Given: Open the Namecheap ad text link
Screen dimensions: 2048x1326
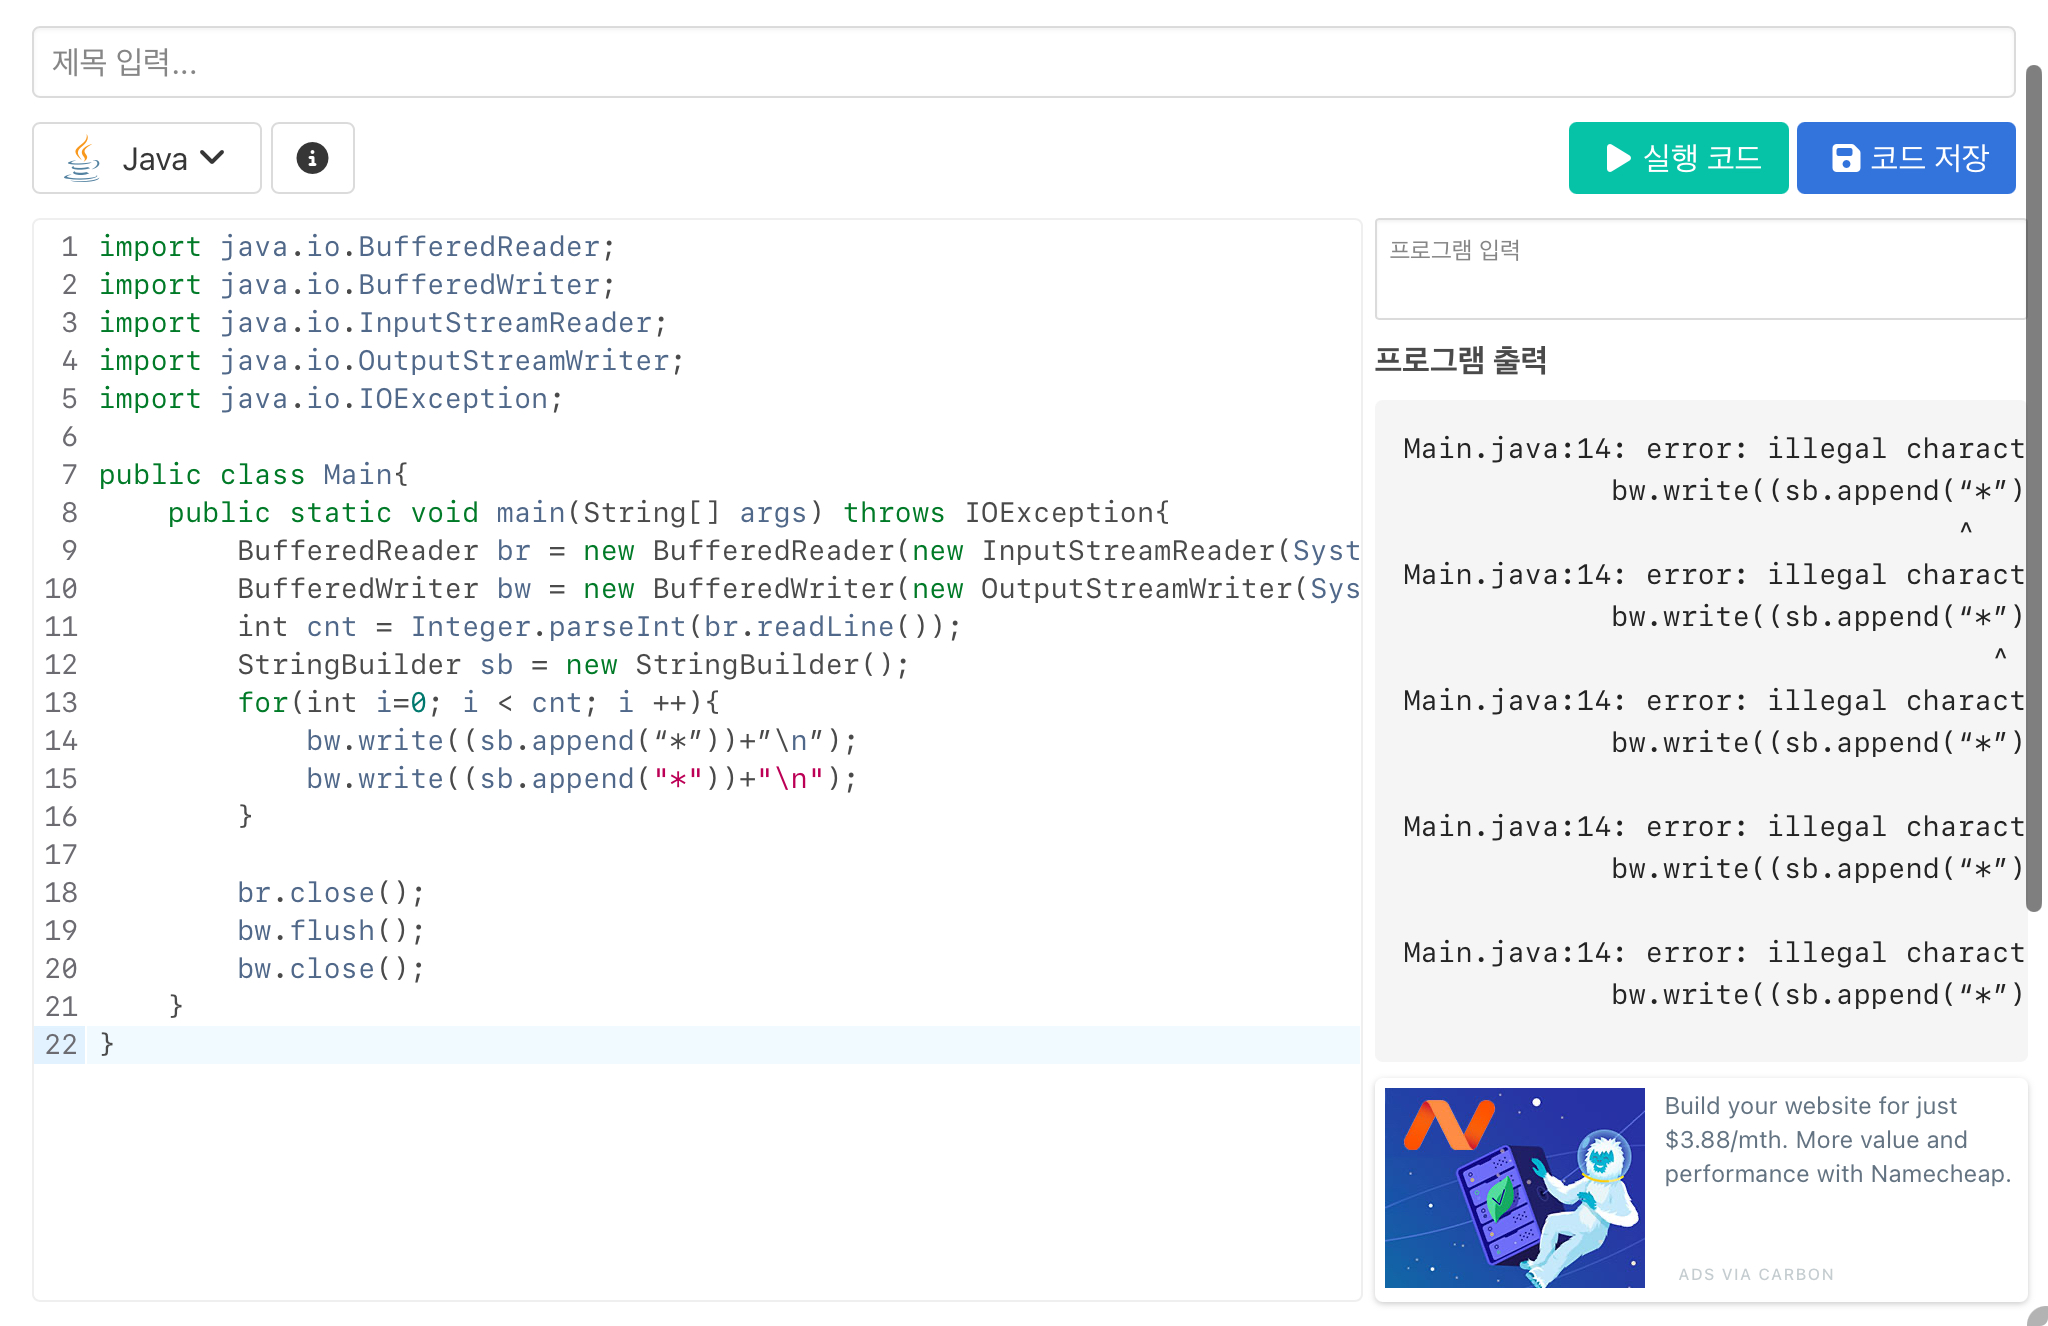Looking at the screenshot, I should pos(1836,1140).
